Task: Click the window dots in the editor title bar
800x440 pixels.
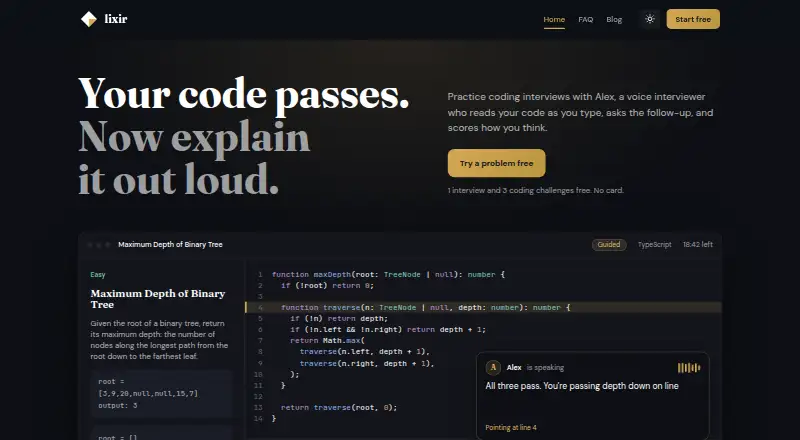Action: [x=99, y=245]
